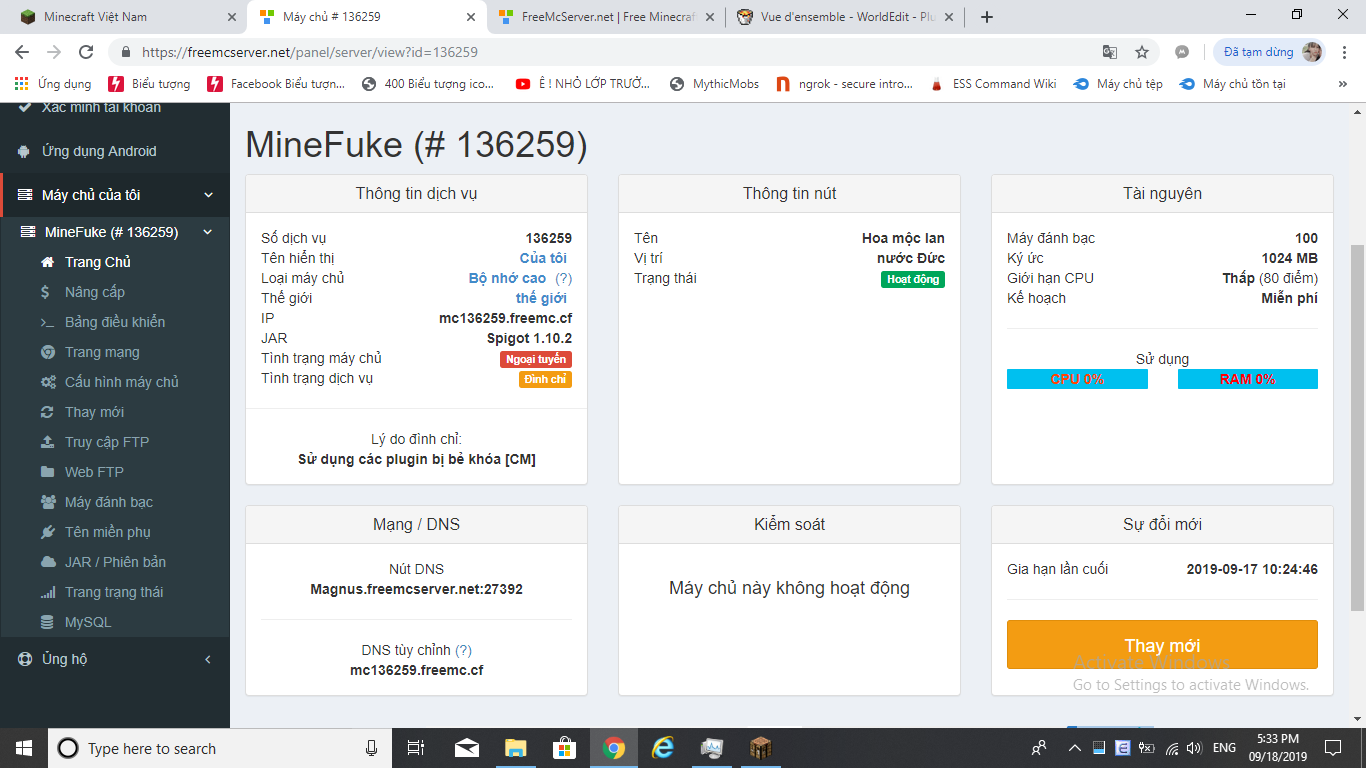Viewport: 1366px width, 768px height.
Task: Reload the current page
Action: click(x=86, y=52)
